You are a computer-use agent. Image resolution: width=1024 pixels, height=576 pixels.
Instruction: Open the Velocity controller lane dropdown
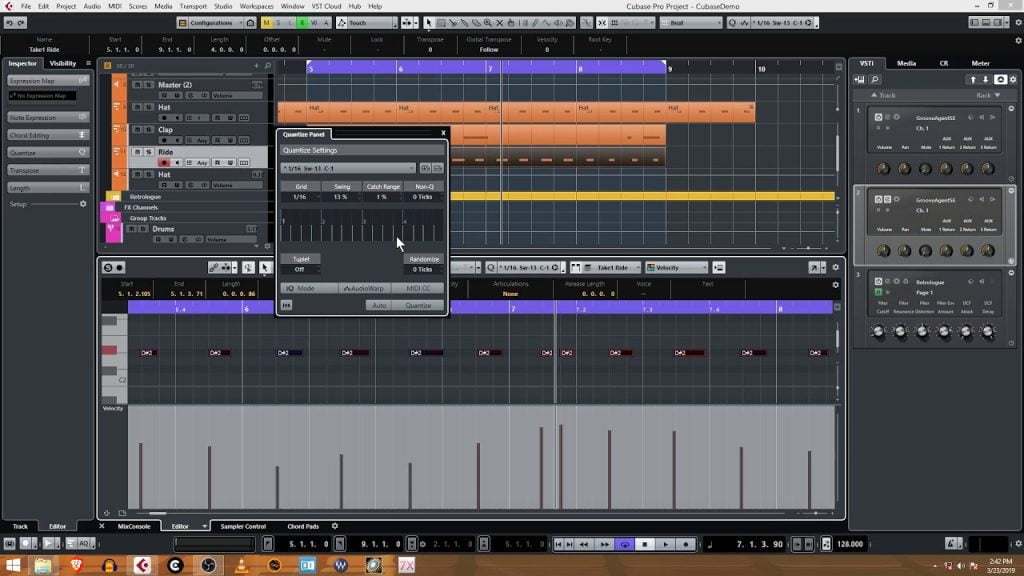(677, 267)
